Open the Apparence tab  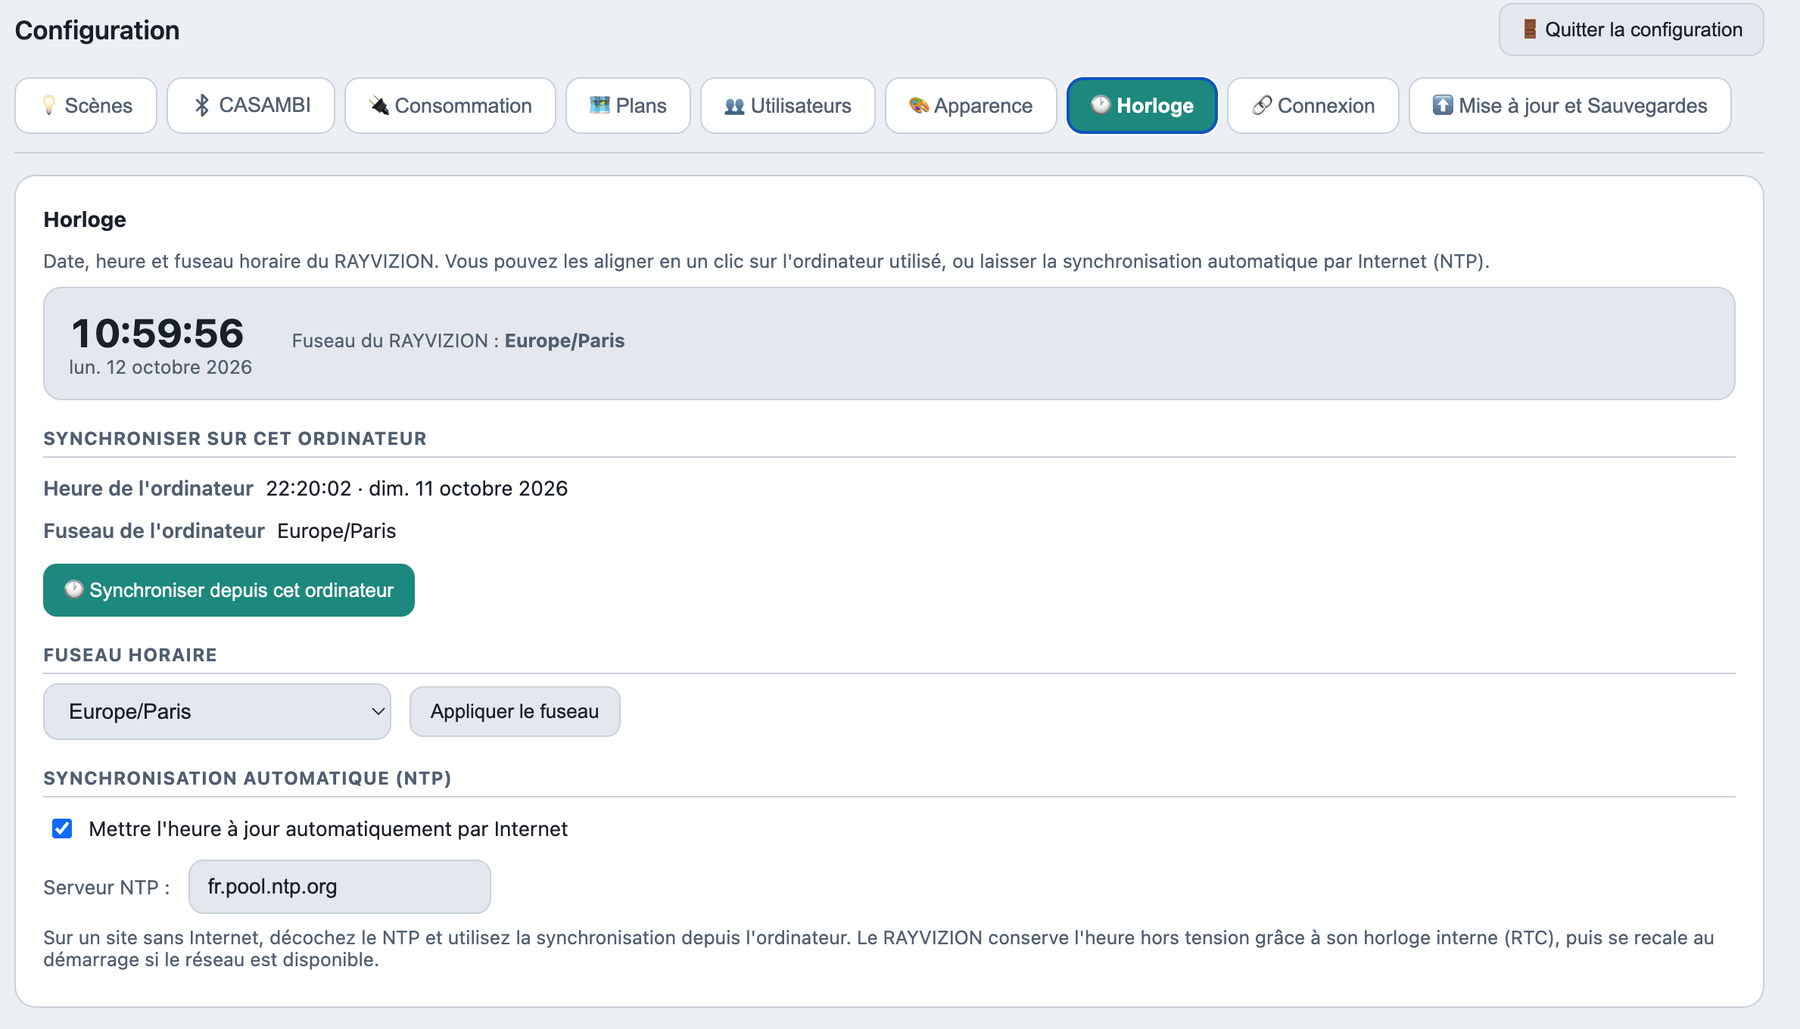pyautogui.click(x=971, y=105)
